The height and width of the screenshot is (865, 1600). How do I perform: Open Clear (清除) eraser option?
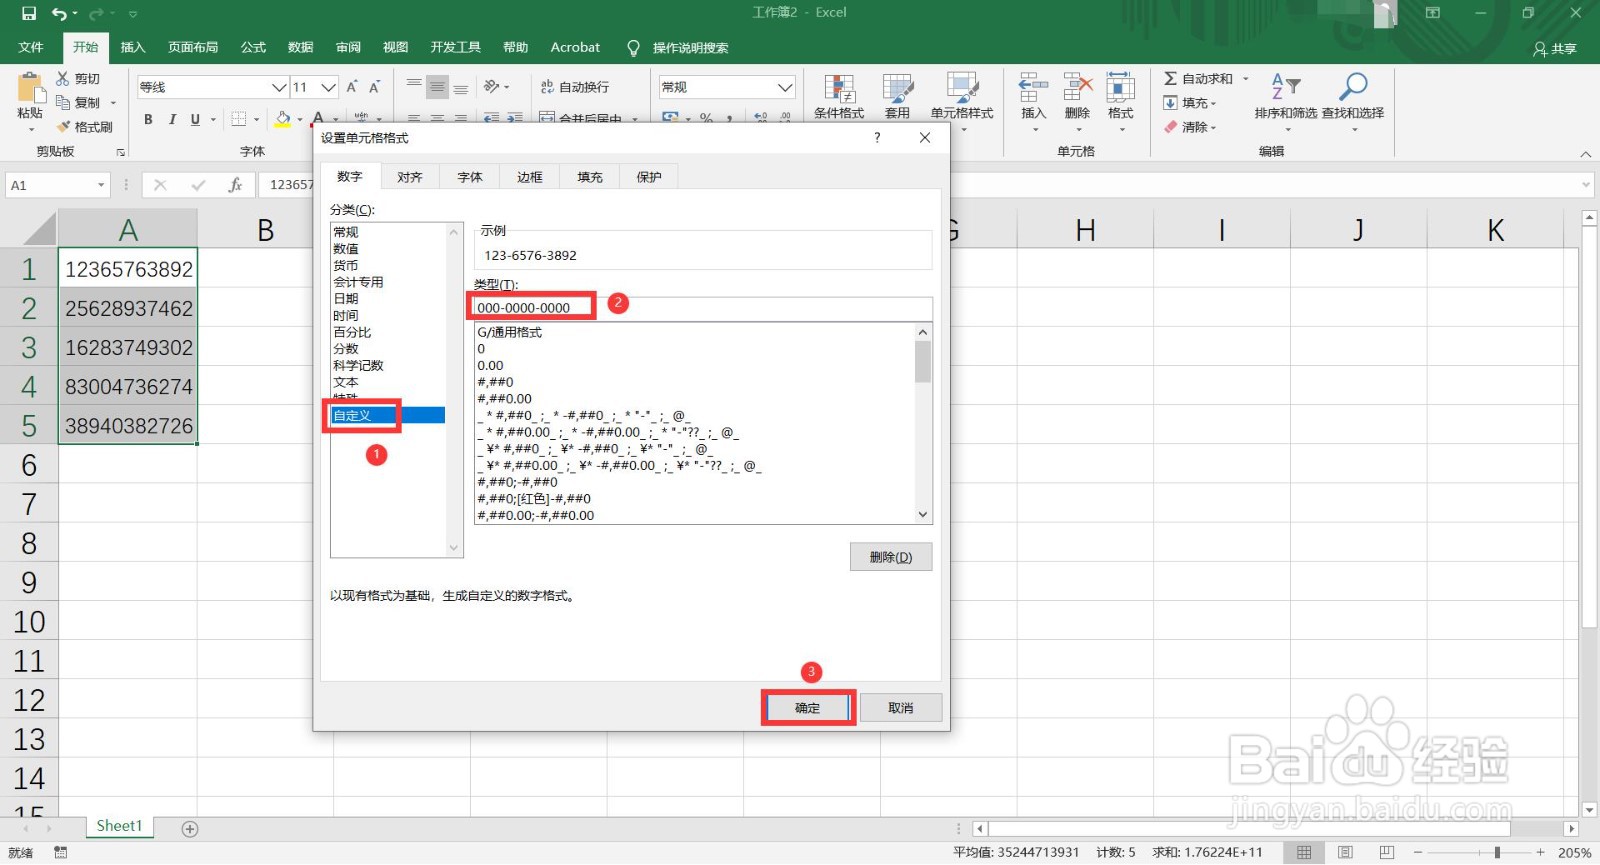pos(1190,127)
